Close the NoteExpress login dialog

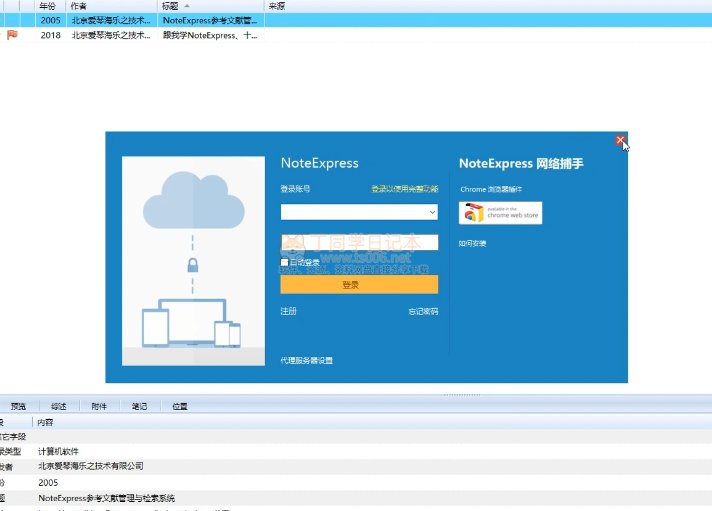pyautogui.click(x=620, y=141)
